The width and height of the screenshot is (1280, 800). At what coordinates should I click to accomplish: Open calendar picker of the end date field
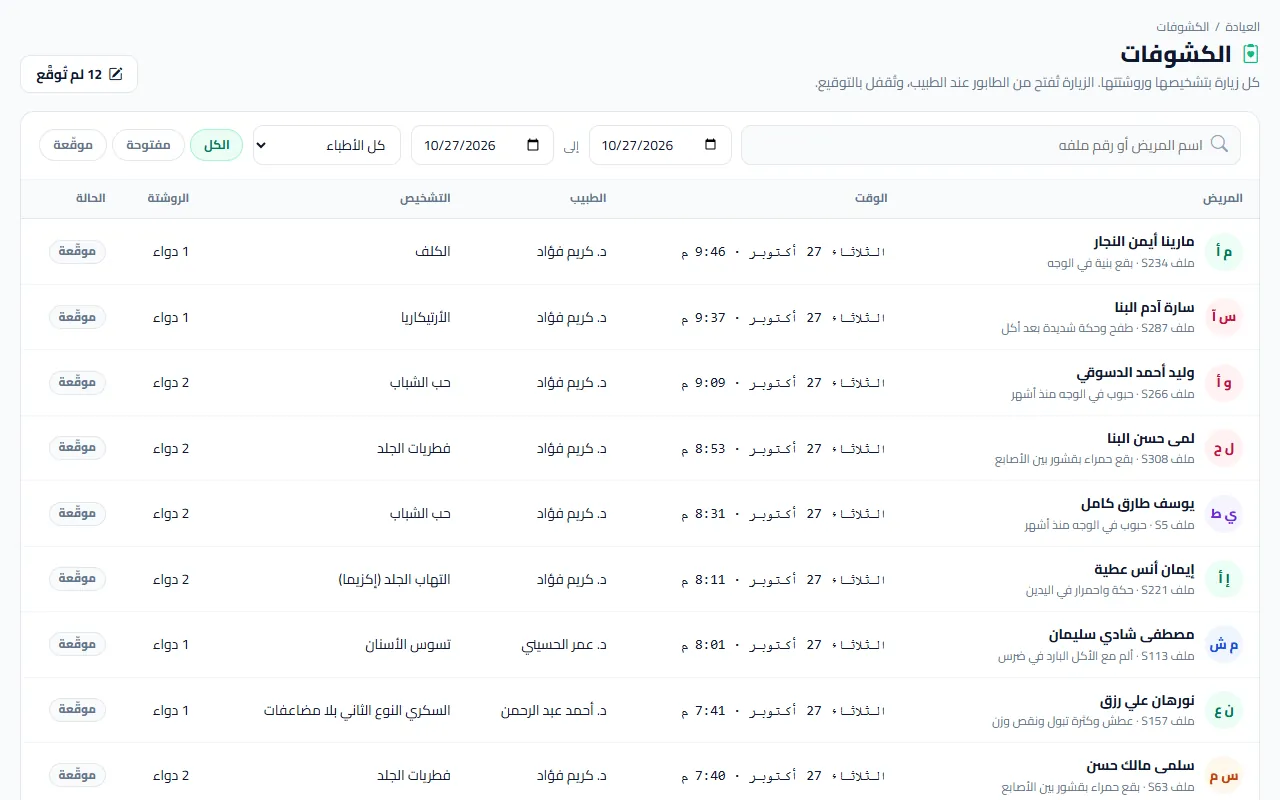coord(533,145)
